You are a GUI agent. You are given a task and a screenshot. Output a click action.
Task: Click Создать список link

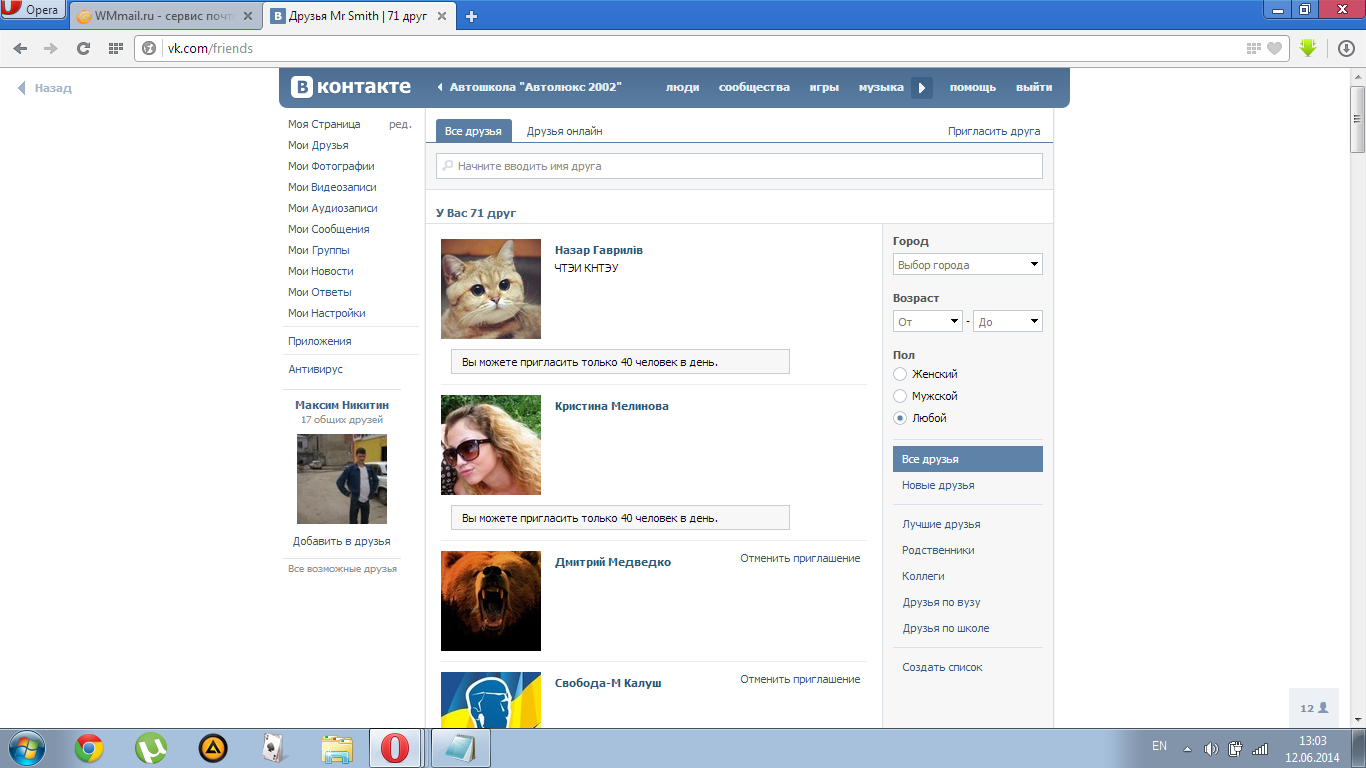coord(942,667)
